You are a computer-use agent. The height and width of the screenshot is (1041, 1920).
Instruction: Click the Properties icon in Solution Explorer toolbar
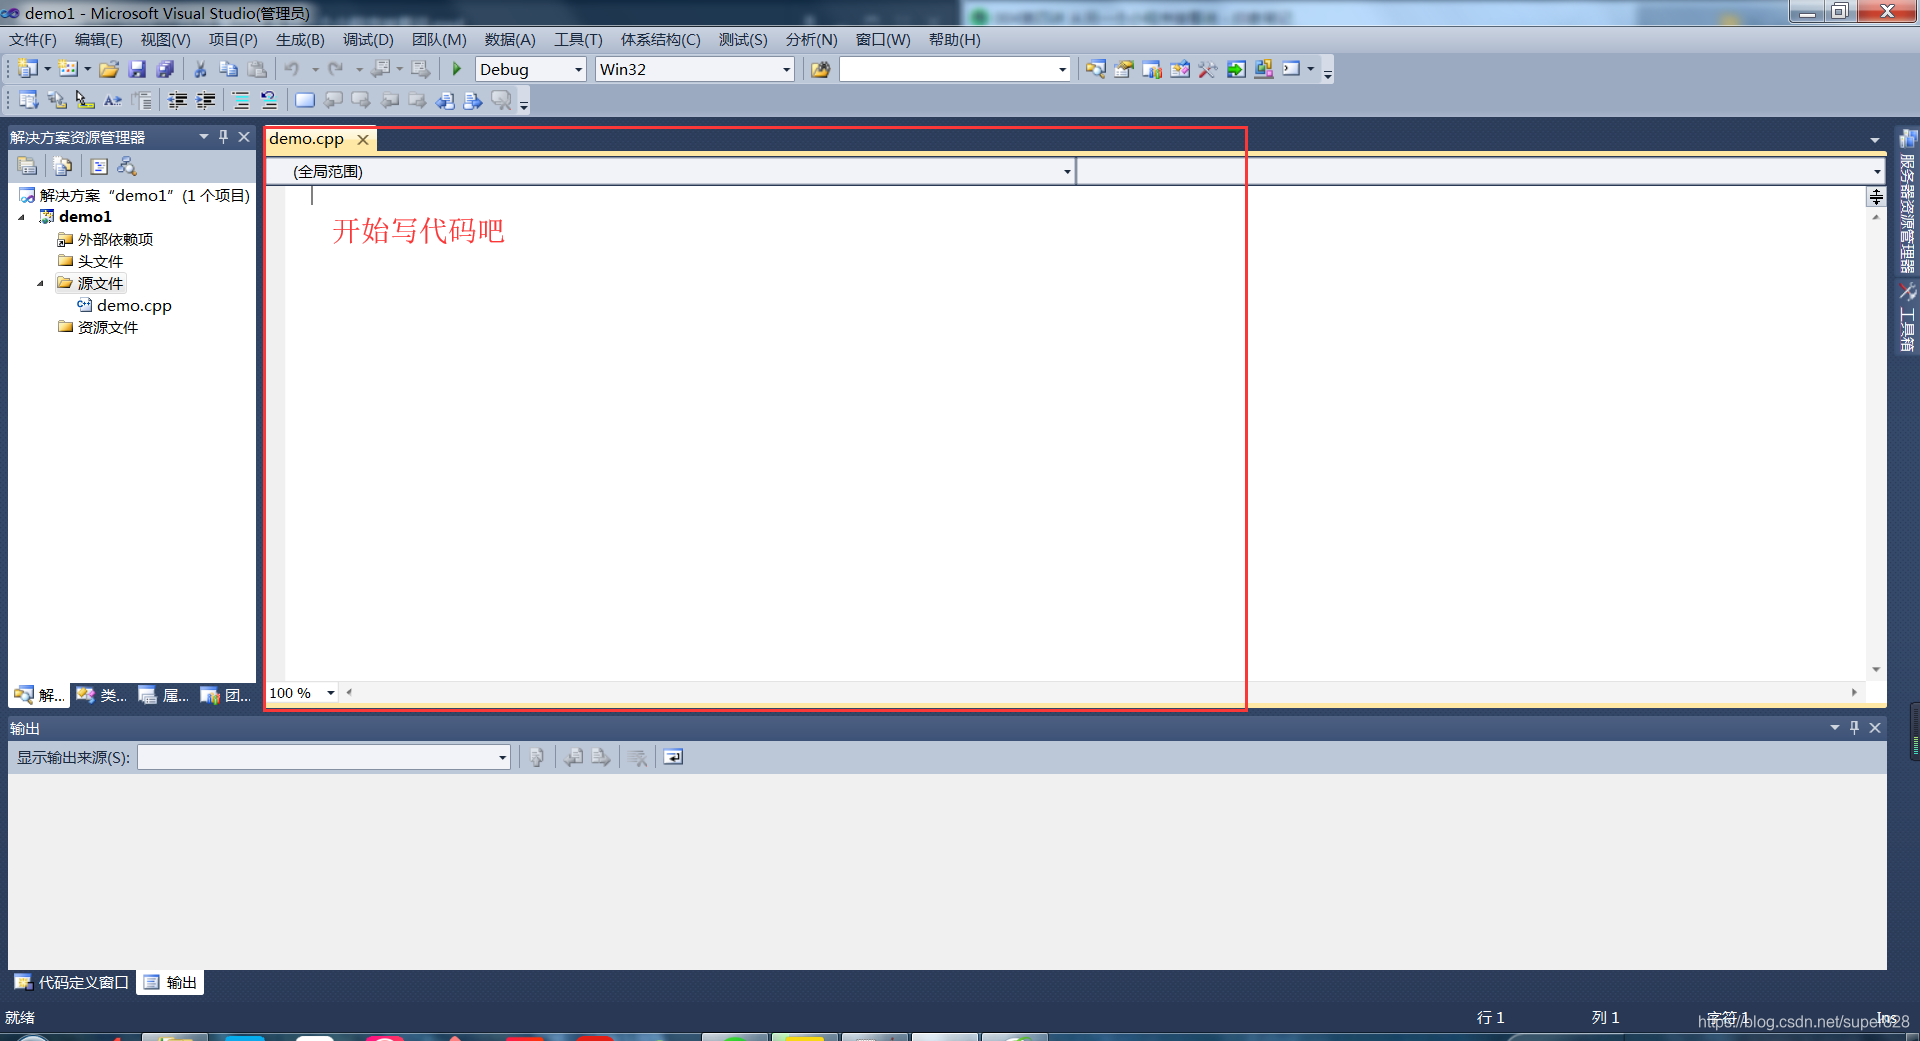[27, 166]
